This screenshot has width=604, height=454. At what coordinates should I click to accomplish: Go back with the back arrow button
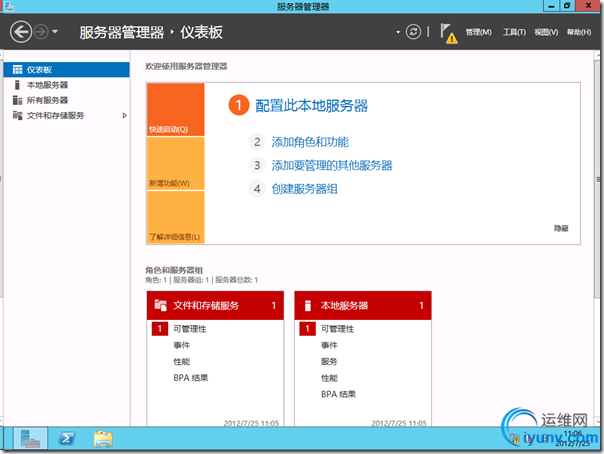21,32
